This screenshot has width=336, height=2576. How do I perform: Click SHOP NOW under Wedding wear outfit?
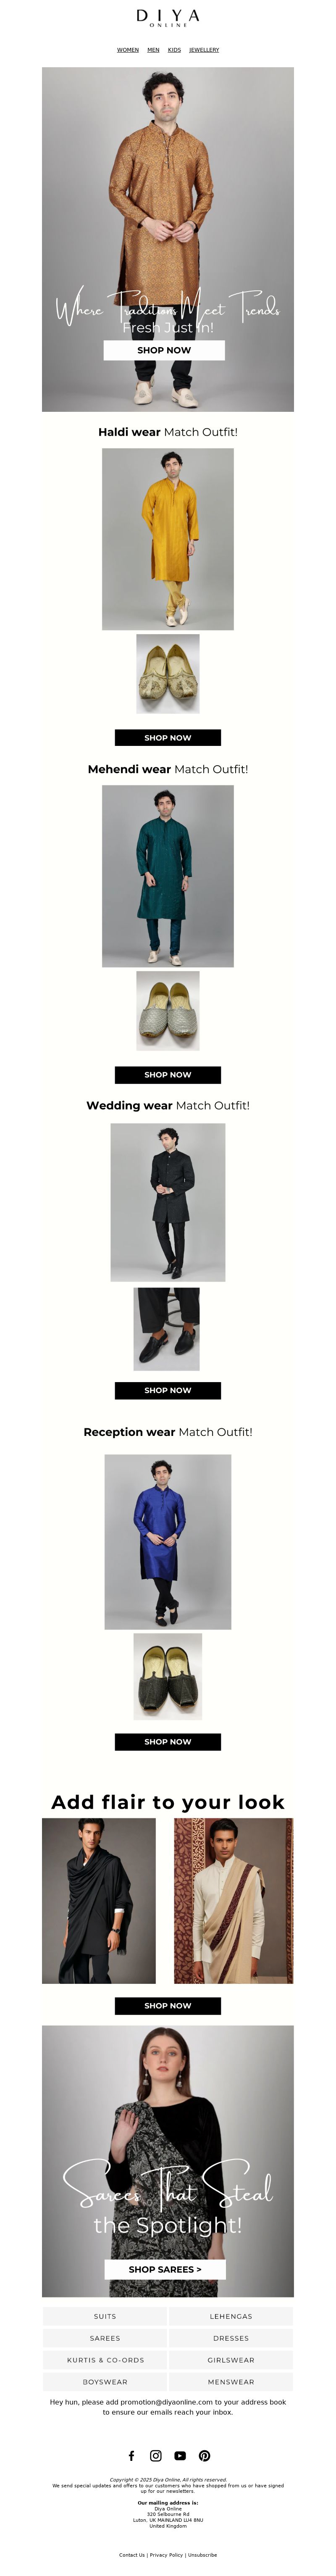coord(168,1391)
